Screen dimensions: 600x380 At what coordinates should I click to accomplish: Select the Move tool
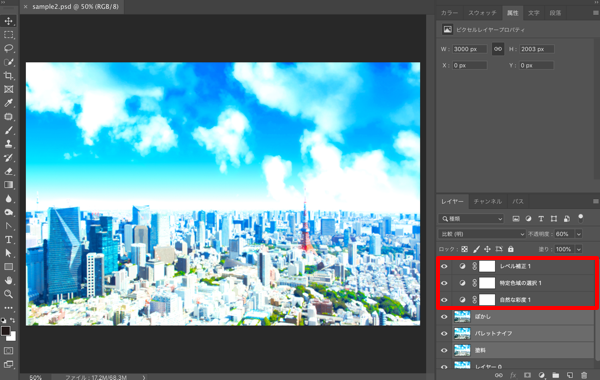click(x=8, y=21)
